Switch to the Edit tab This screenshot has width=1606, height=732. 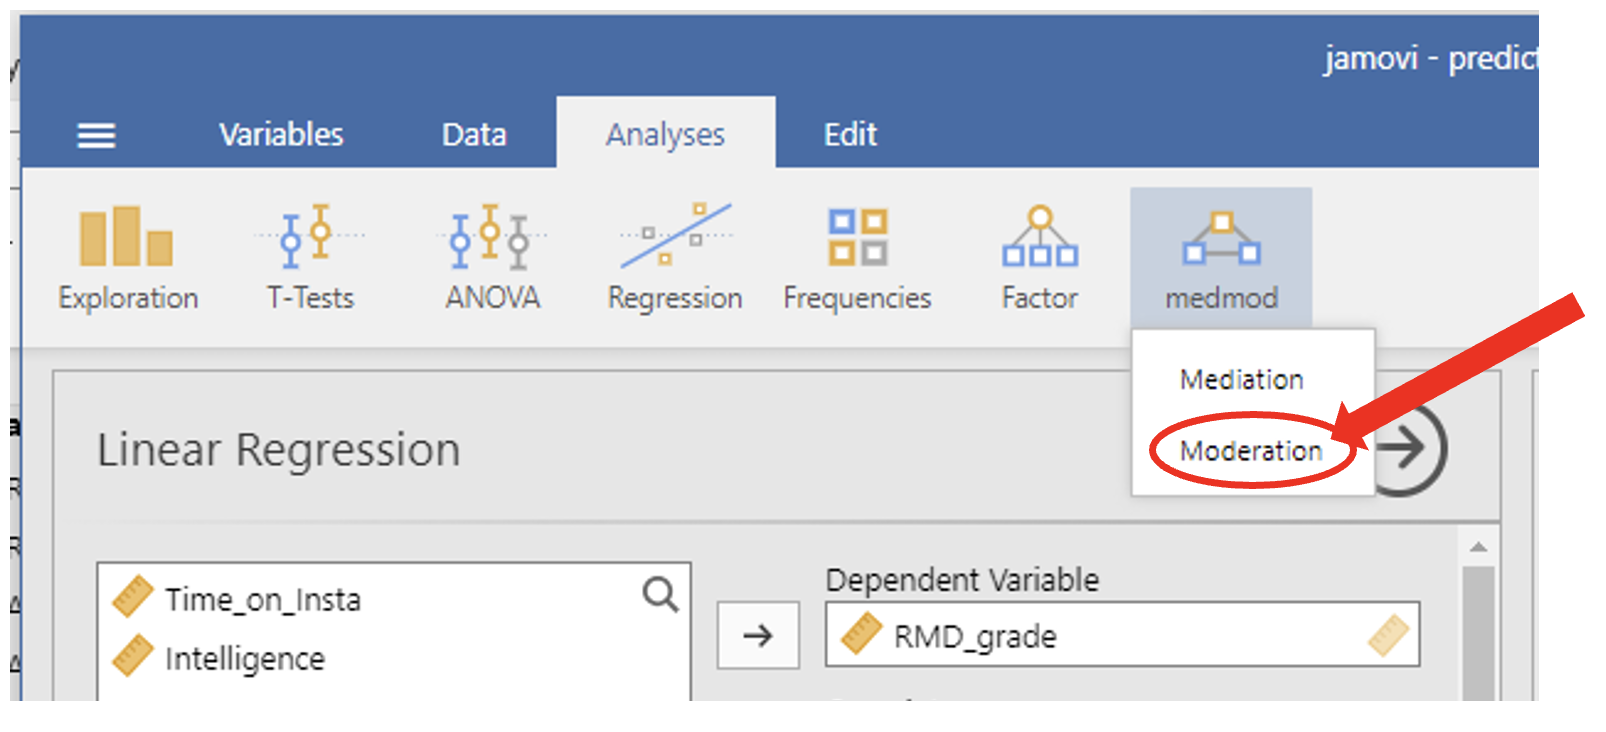850,135
